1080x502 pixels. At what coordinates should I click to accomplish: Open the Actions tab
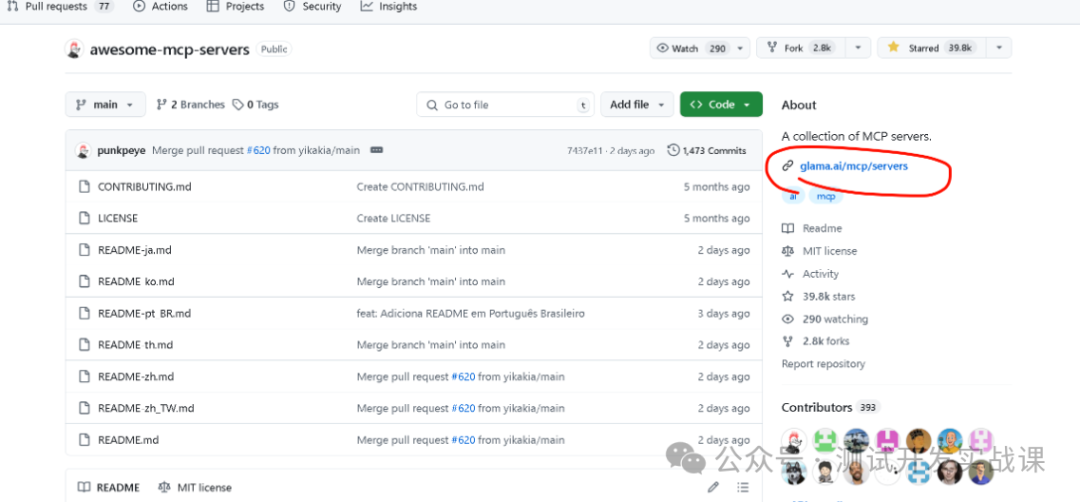tap(160, 7)
